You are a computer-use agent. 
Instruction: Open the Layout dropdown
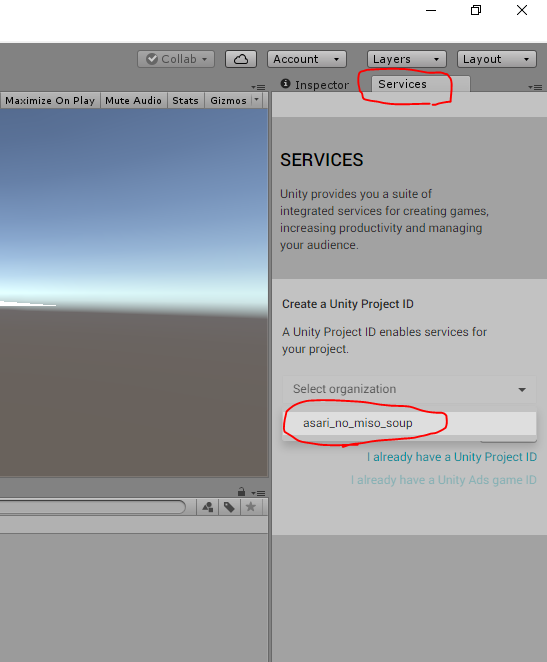click(497, 59)
